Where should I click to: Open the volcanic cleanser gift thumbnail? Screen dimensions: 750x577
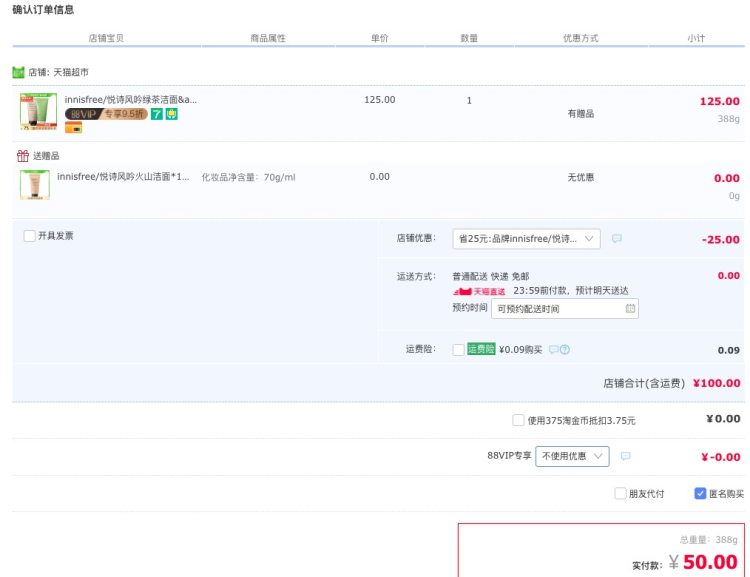(x=34, y=185)
